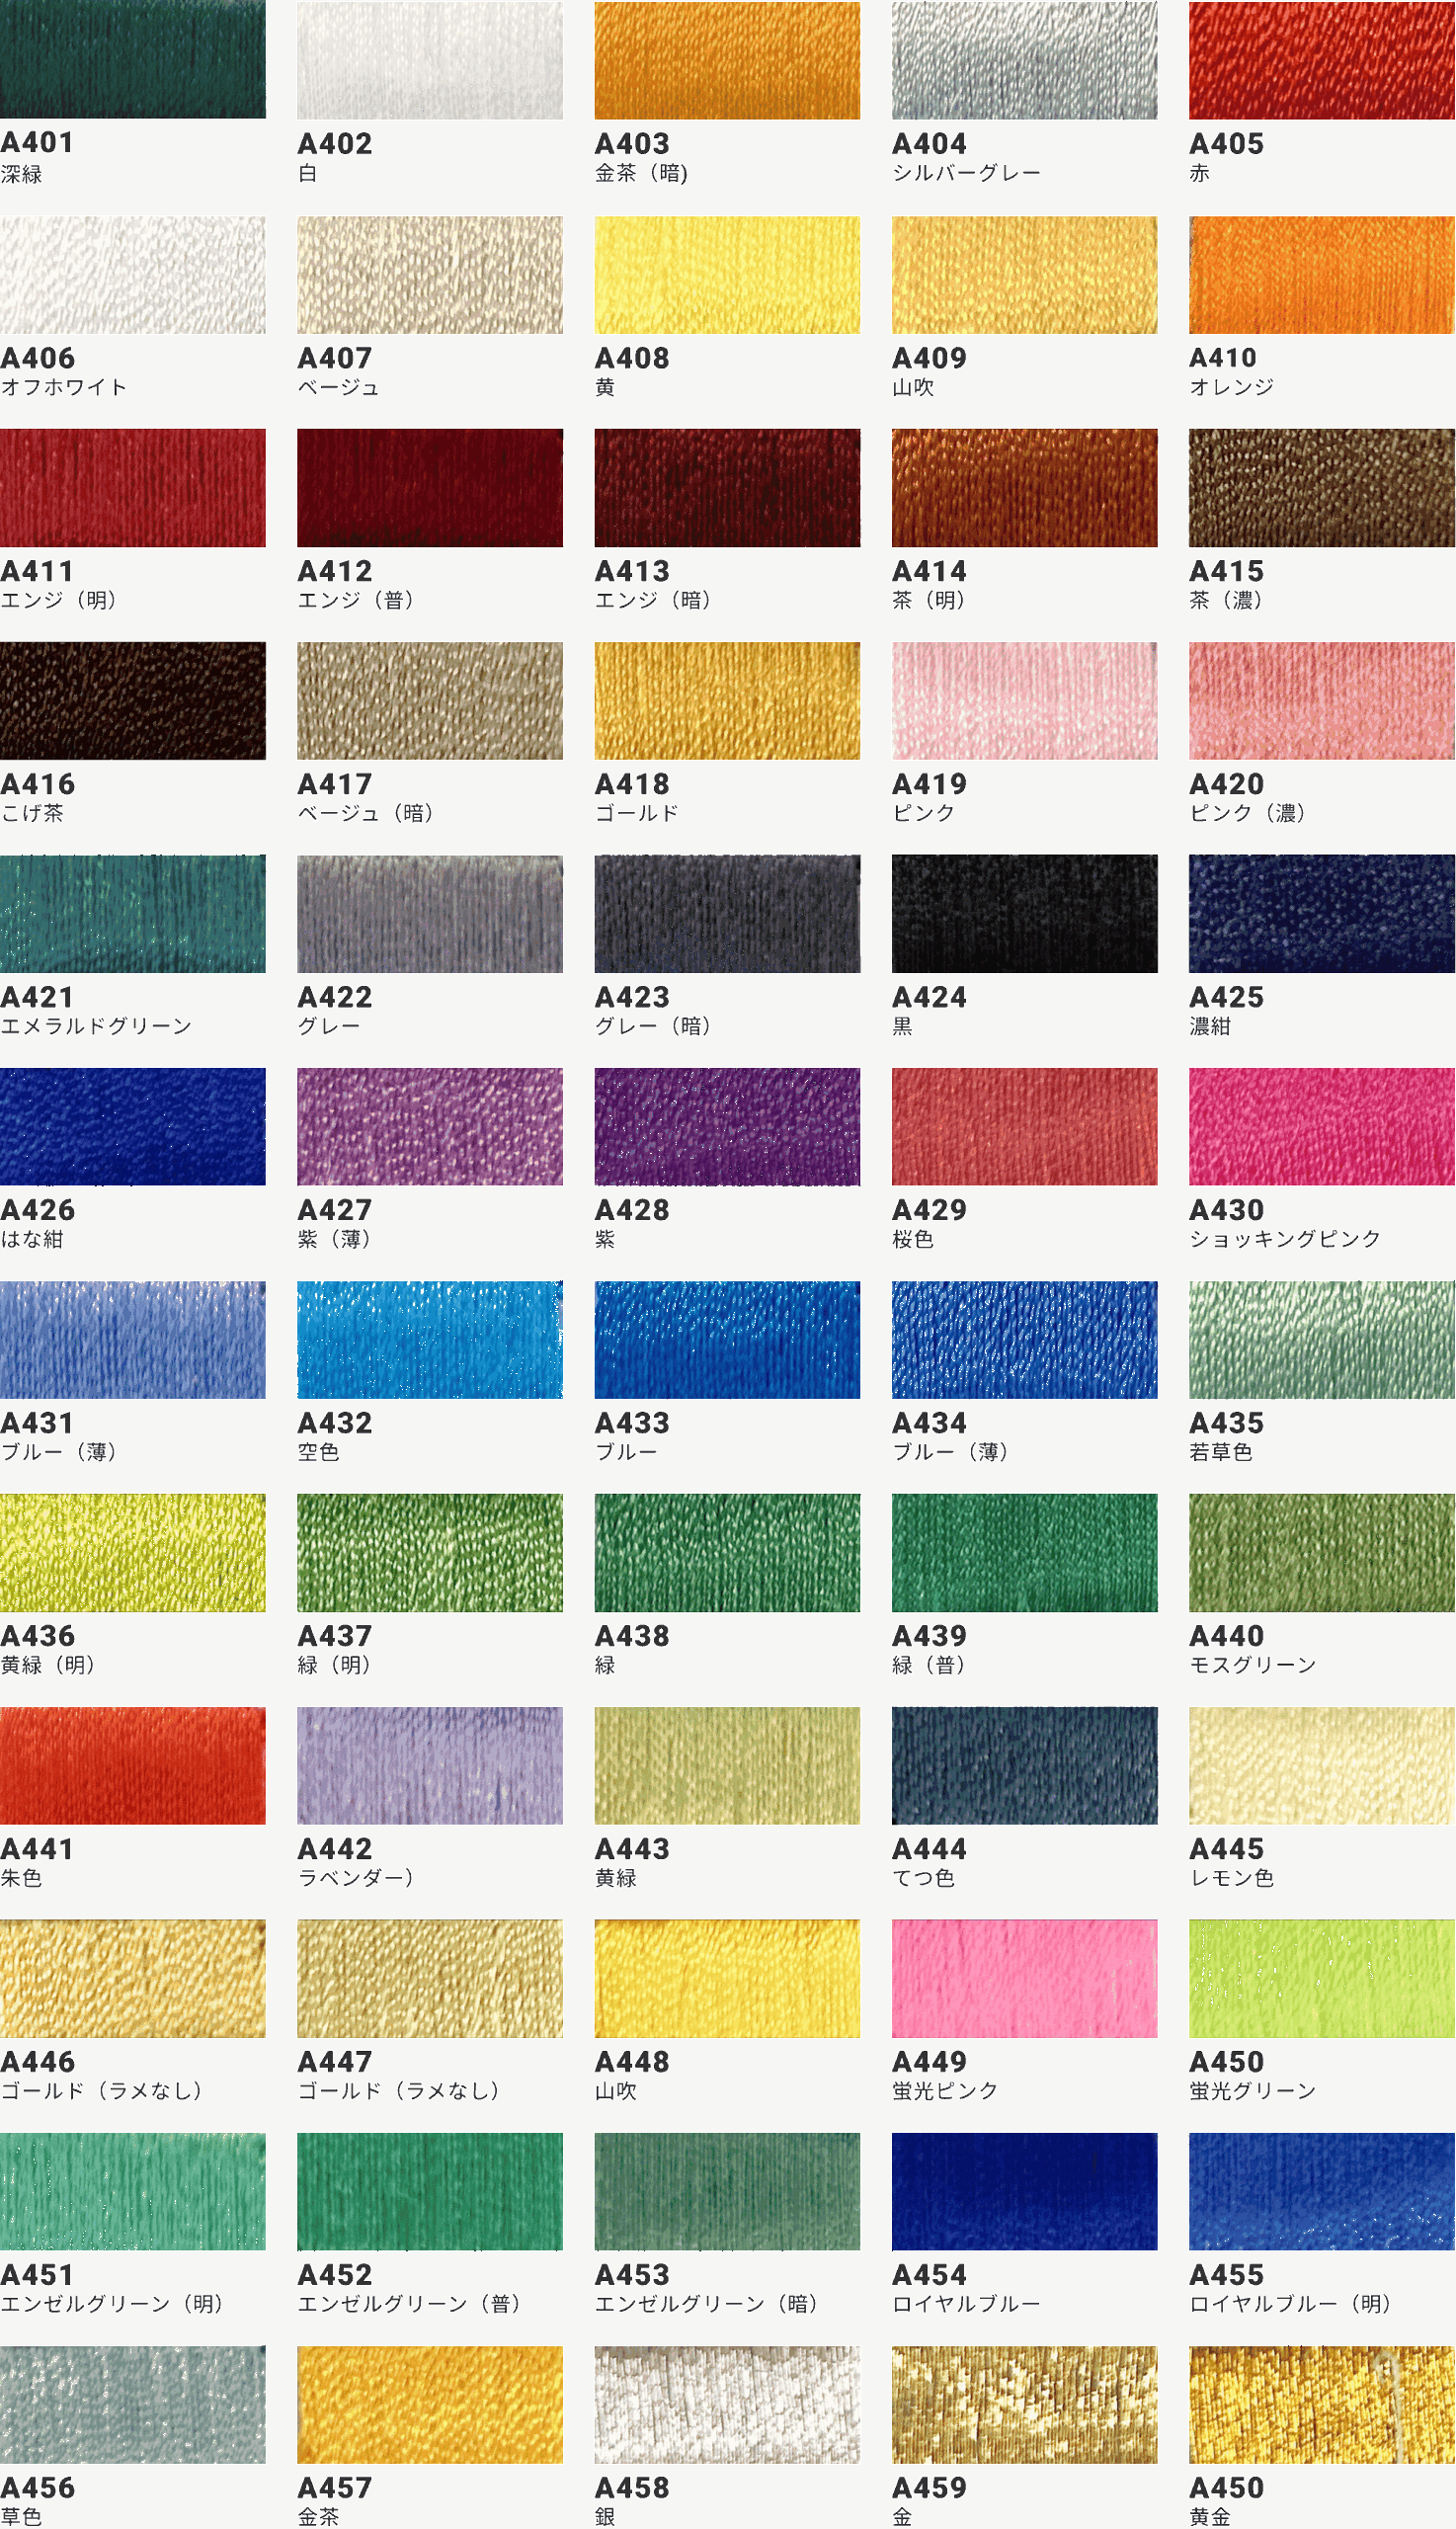Pick the A458 silver metallic swatch

point(727,2405)
